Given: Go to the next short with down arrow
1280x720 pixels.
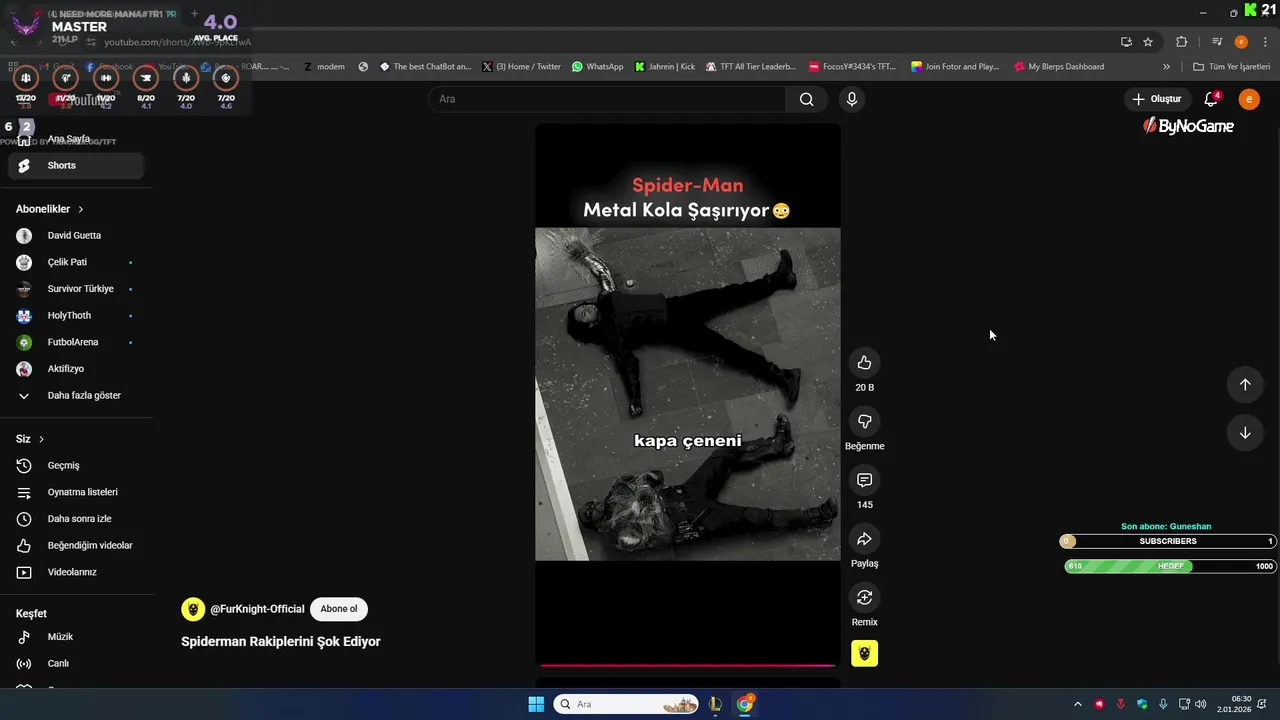Looking at the screenshot, I should [1245, 433].
